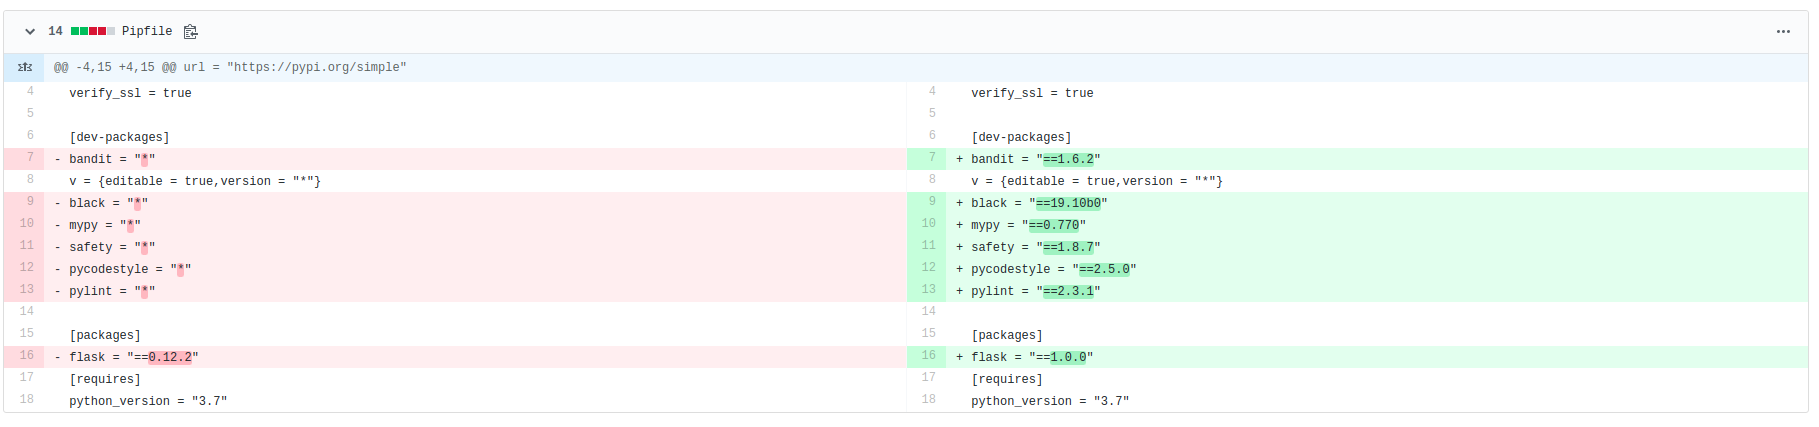1819x427 pixels.
Task: Click the hunk header starting with @@ -4,15
Action: (x=230, y=68)
